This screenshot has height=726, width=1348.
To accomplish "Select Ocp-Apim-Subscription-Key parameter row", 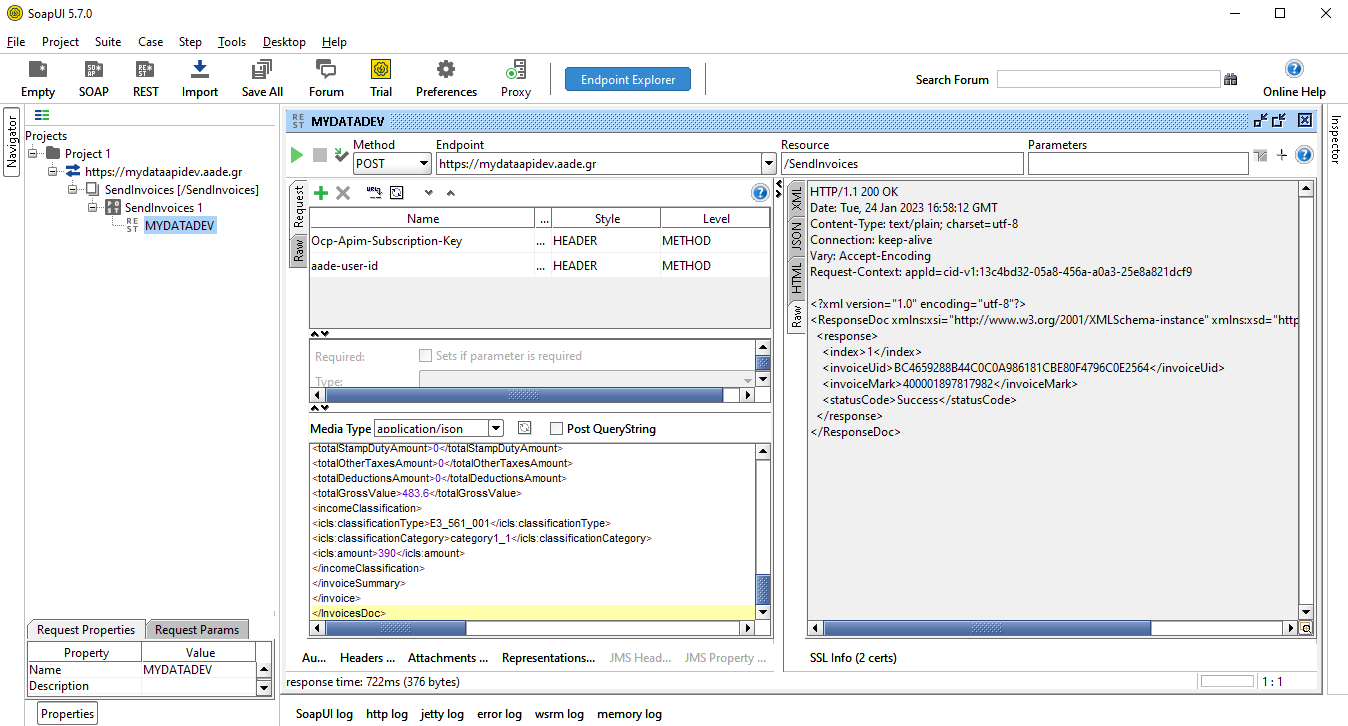I will (x=540, y=241).
